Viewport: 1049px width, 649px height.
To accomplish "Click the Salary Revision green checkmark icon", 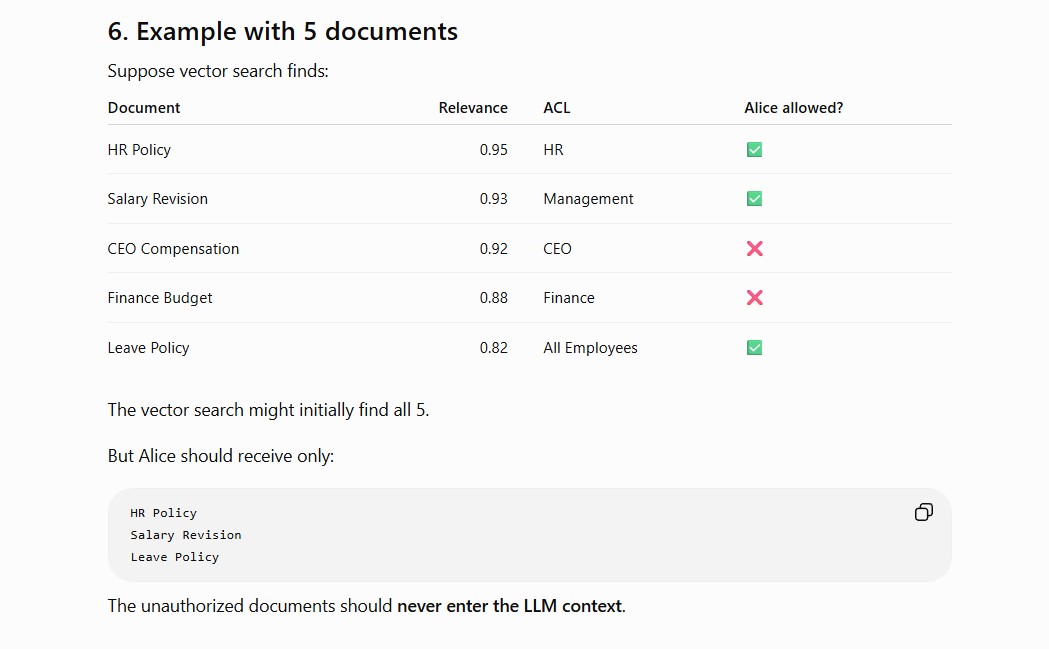I will click(754, 199).
